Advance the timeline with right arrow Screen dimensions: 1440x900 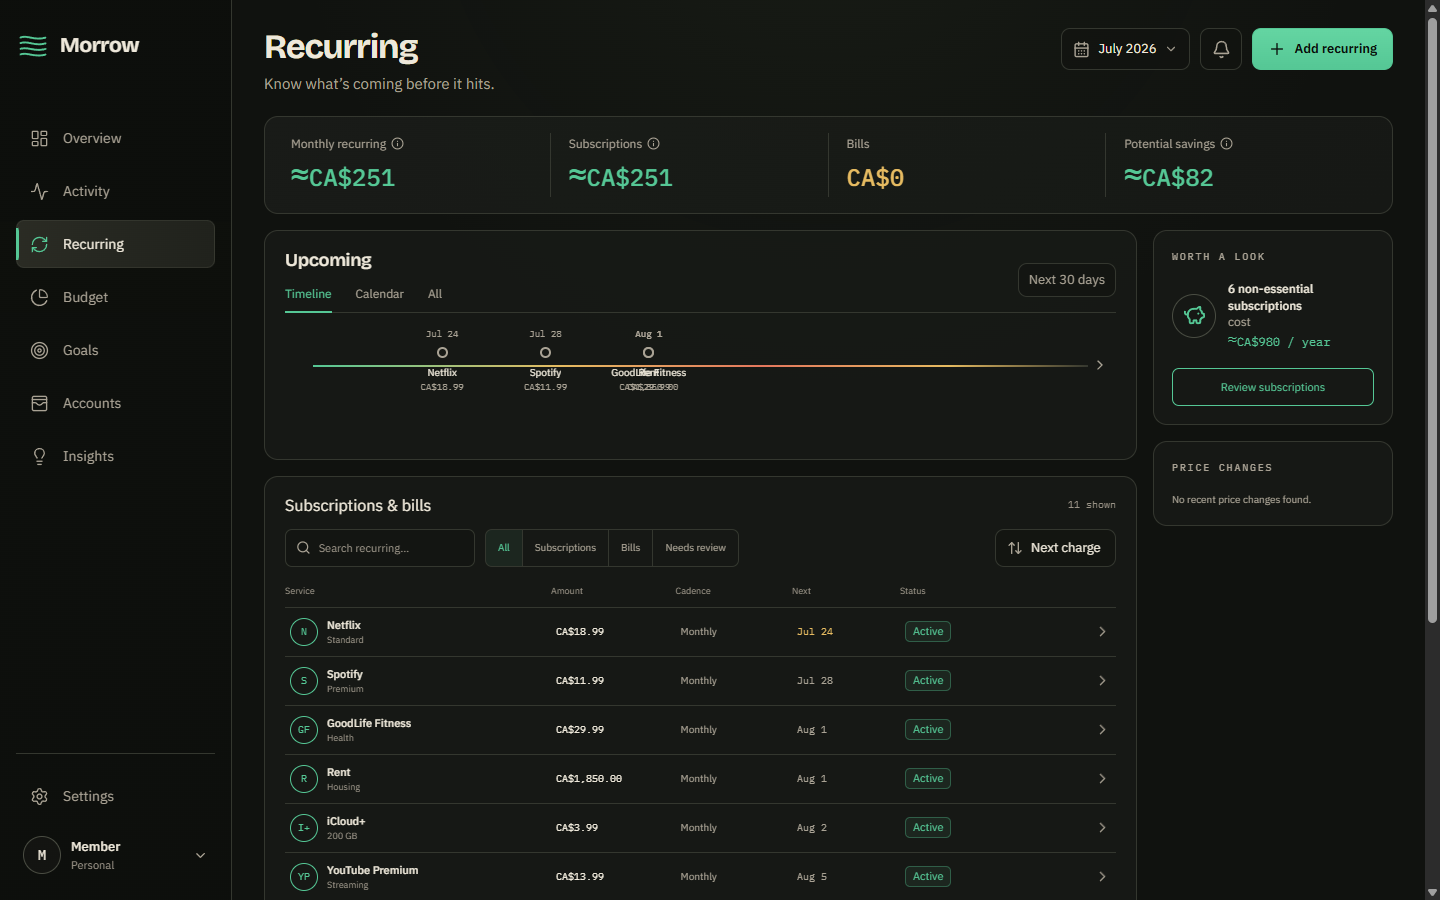pyautogui.click(x=1099, y=365)
